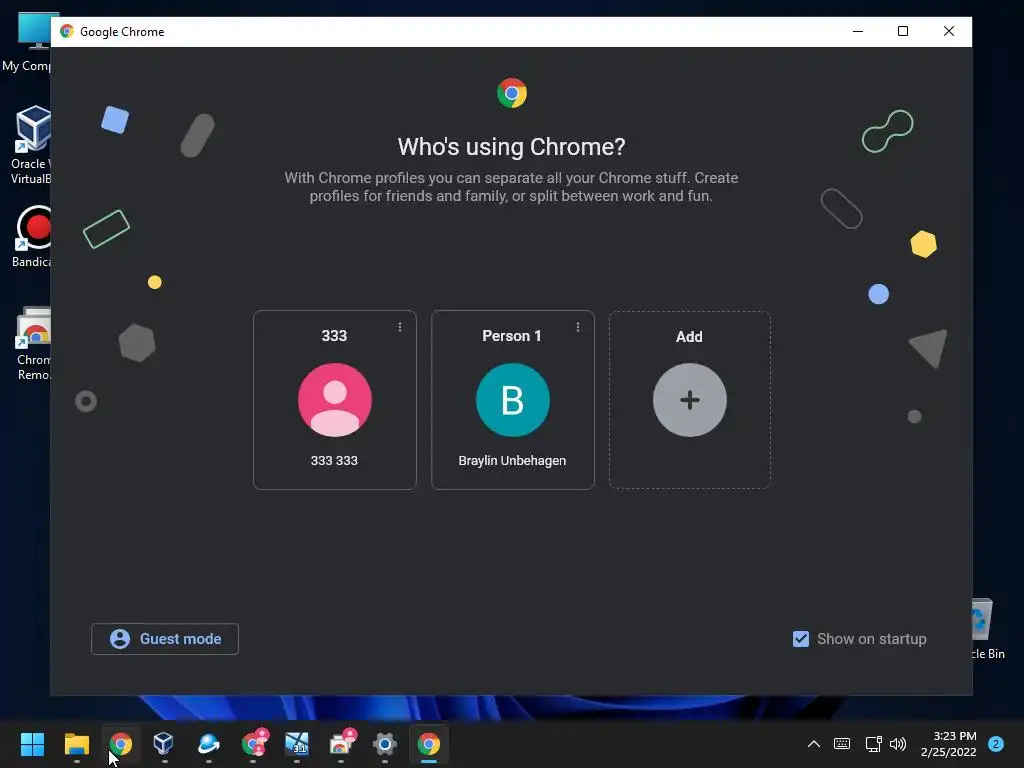This screenshot has width=1024, height=768.
Task: Select Chrome Remote Desktop desktop shortcut
Action: (x=33, y=344)
